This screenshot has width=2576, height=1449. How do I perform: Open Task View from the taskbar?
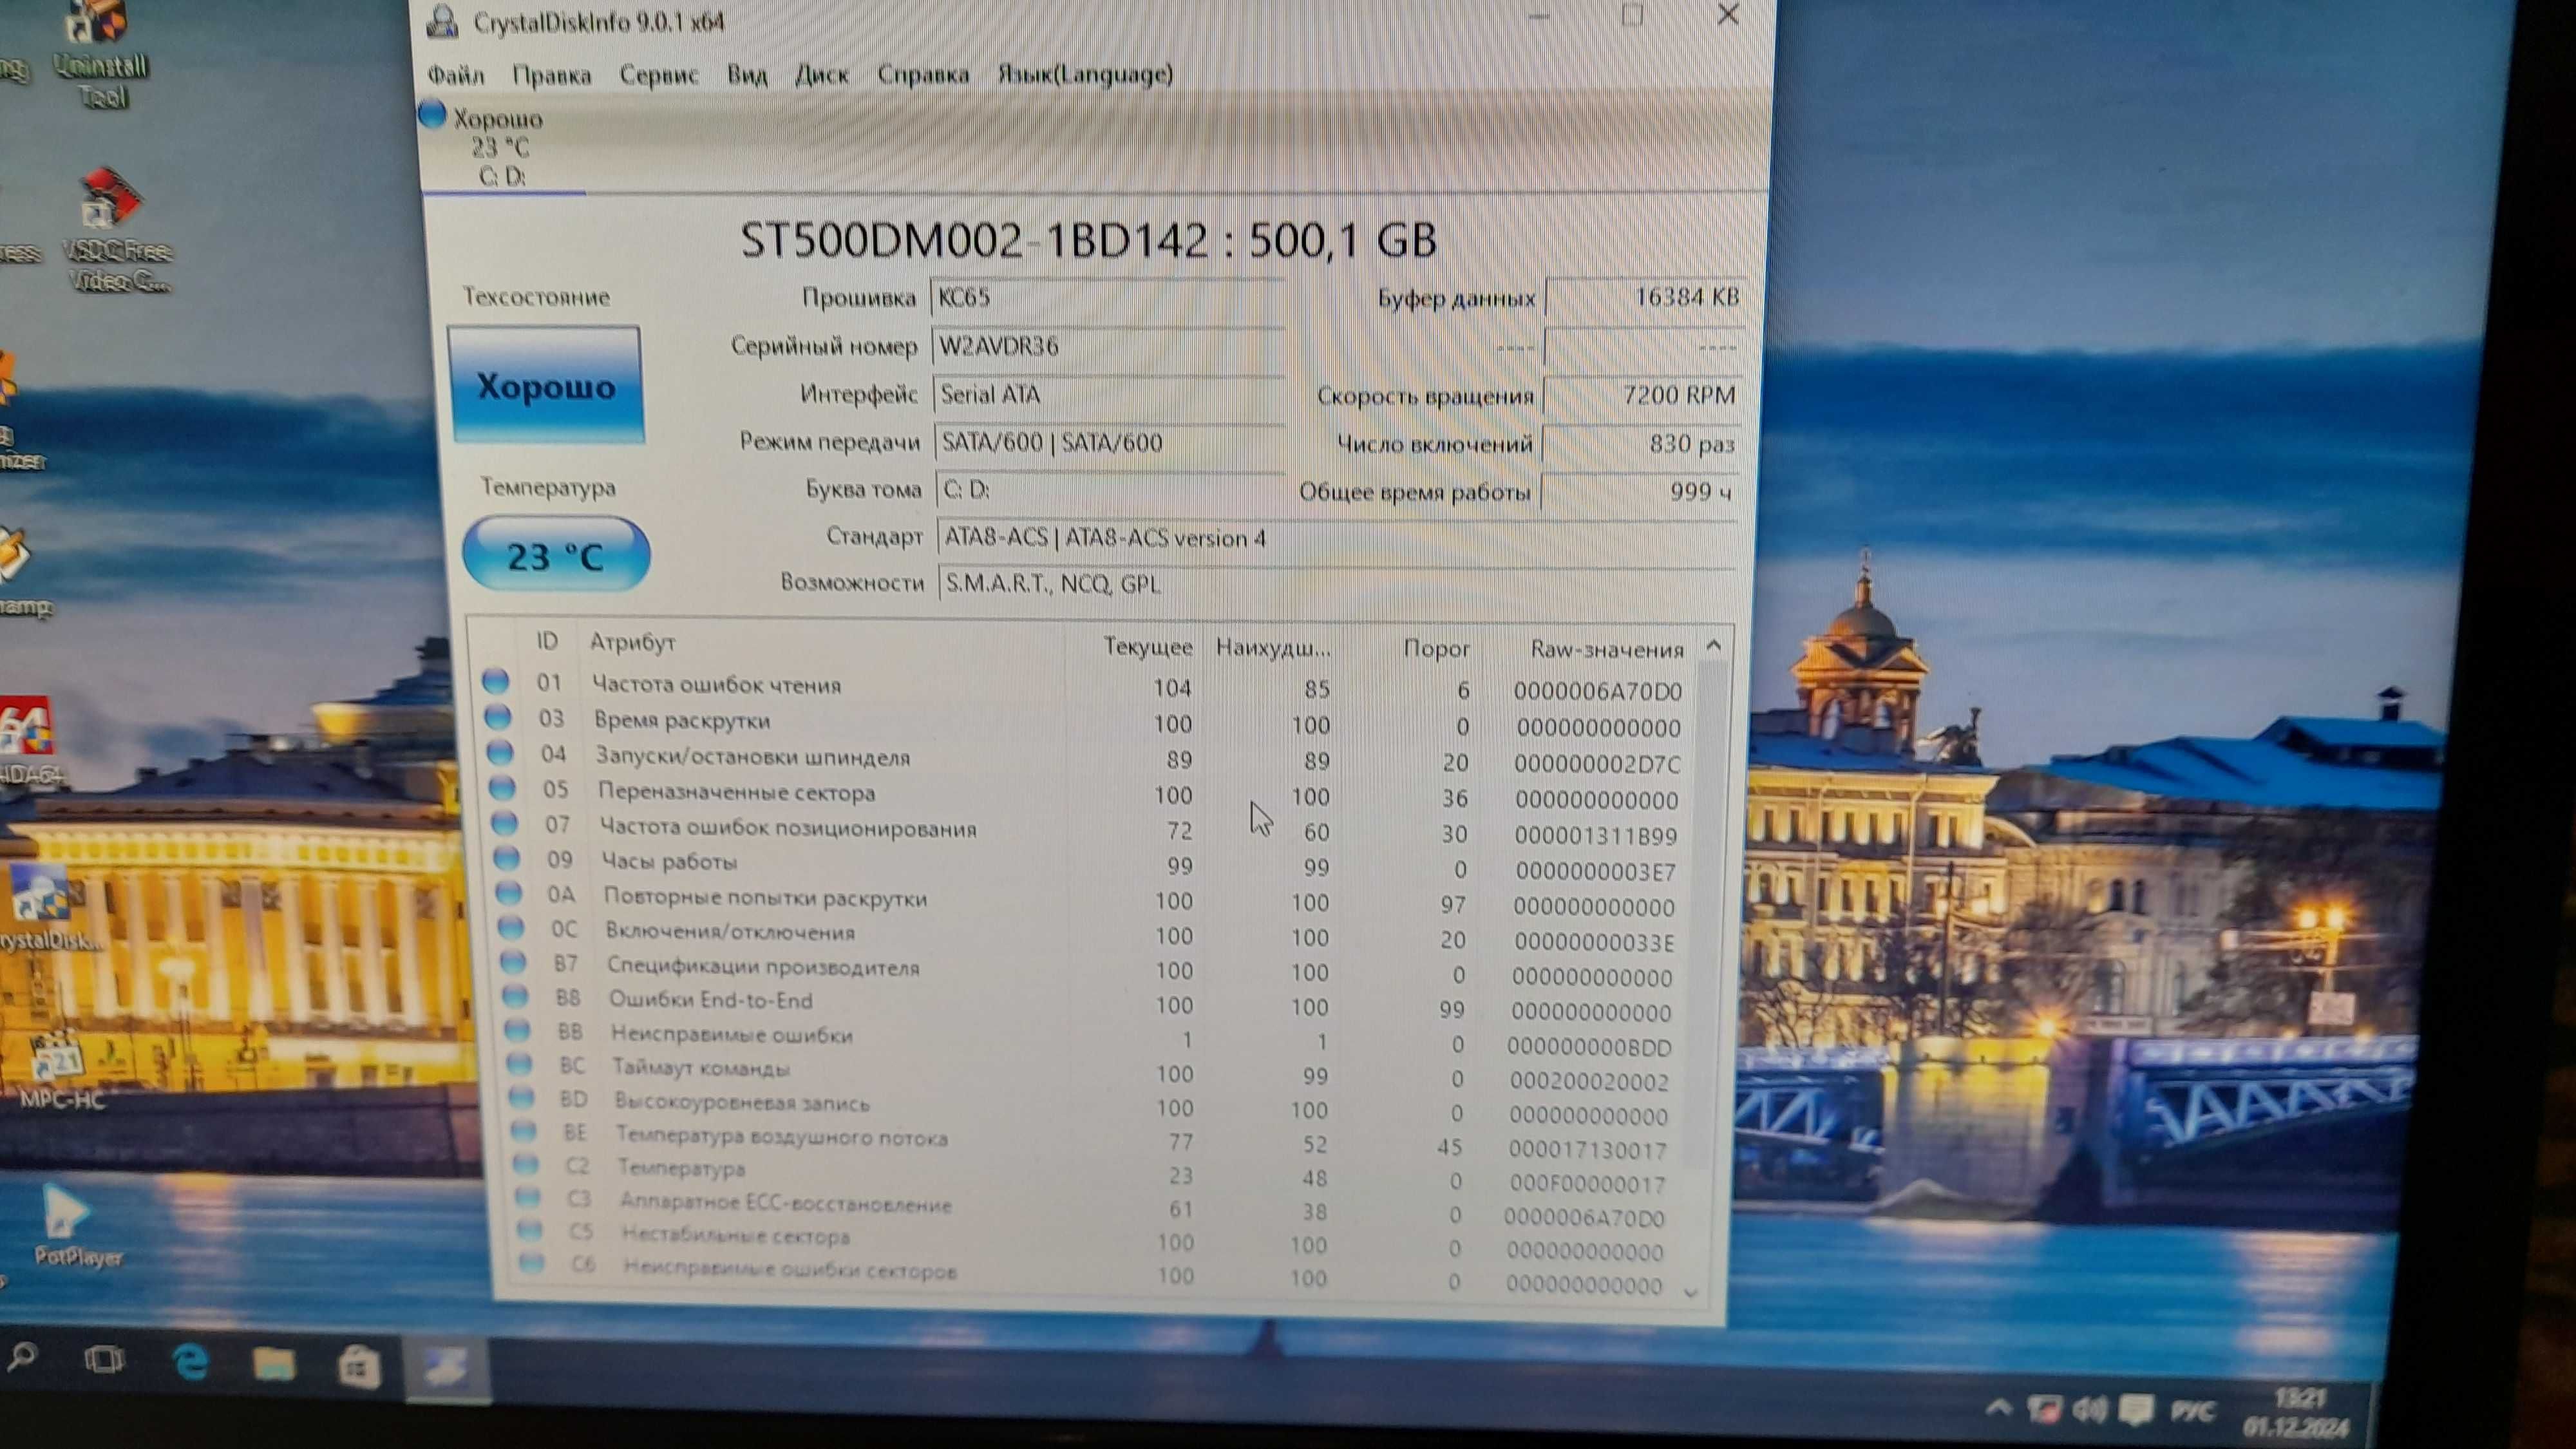[103, 1360]
